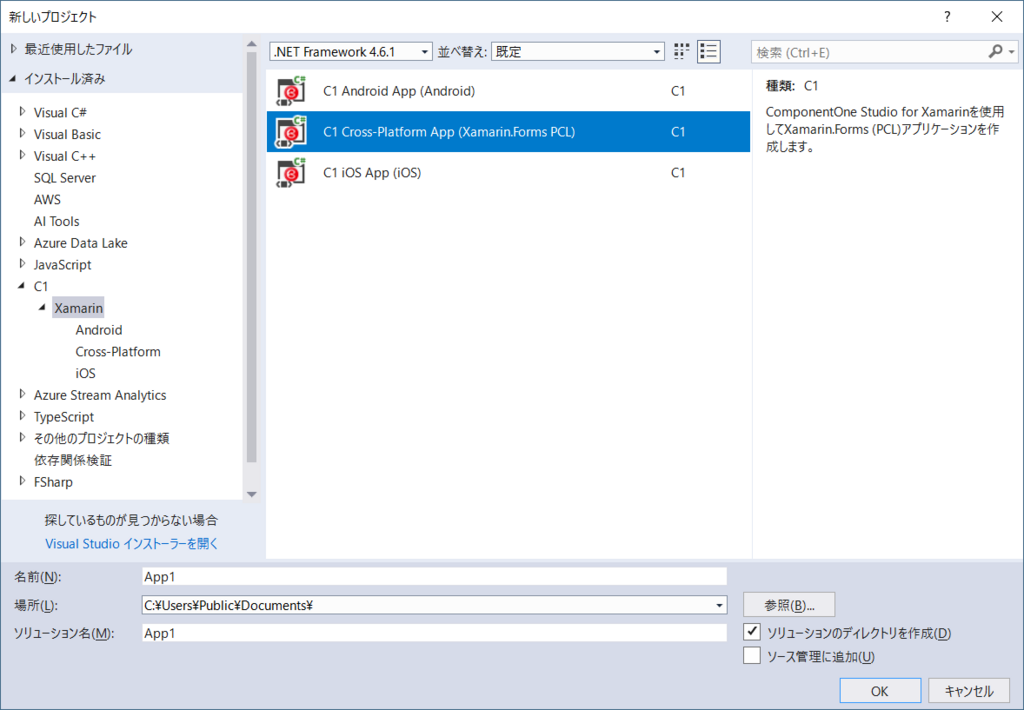Screen dimensions: 1024x710
Task: Select the C1 iOS App (iOS) template
Action: tap(508, 172)
